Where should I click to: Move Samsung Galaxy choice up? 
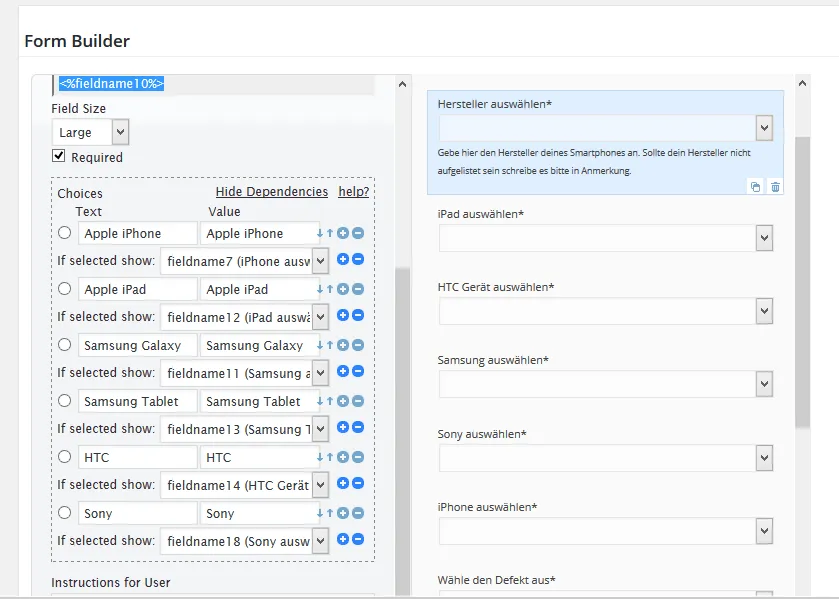330,345
